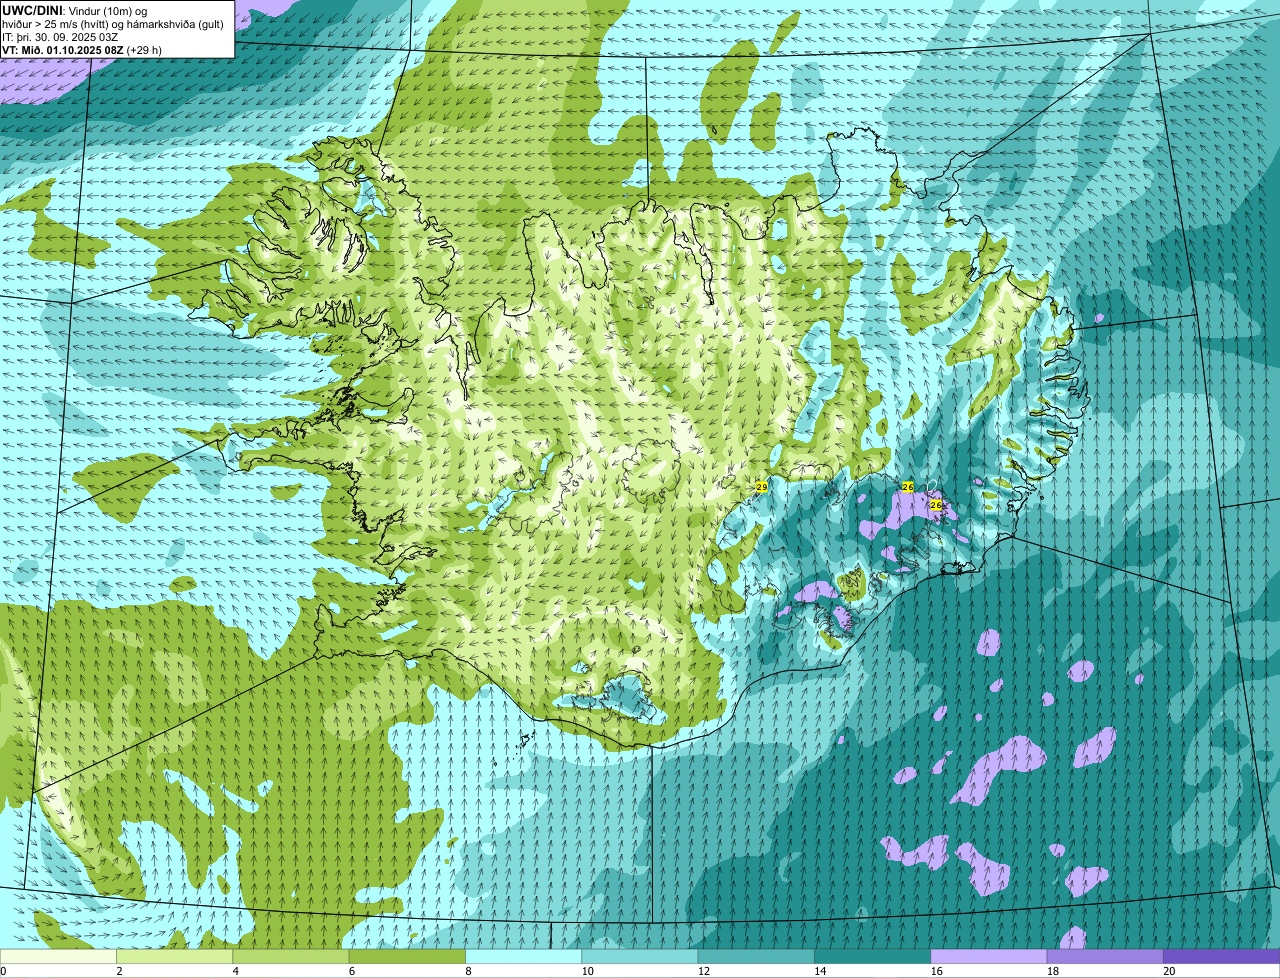Select the 16–18 m/s light purple legend swatch

tap(989, 956)
